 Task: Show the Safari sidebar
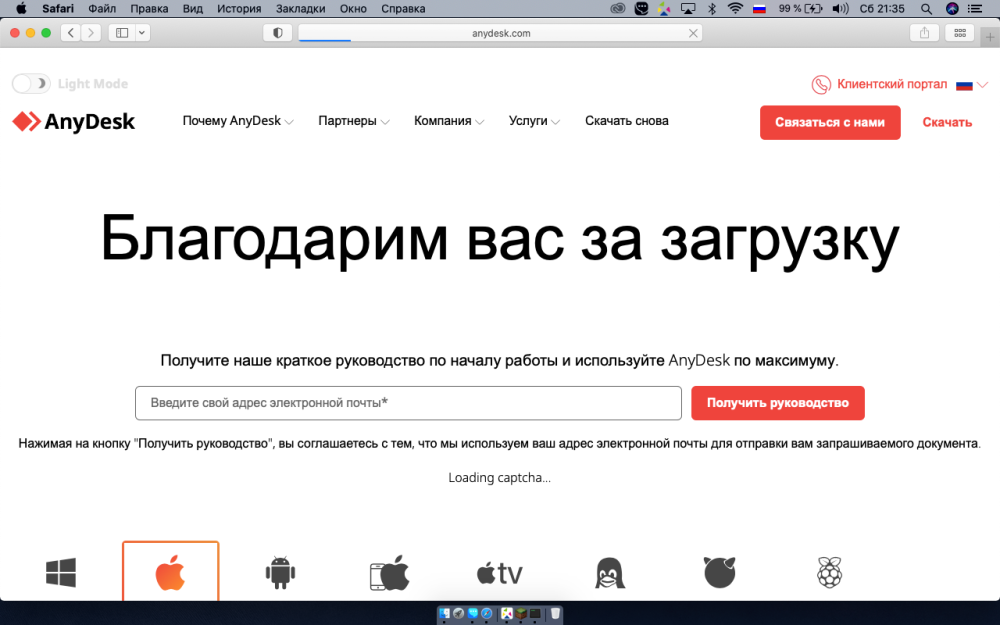(122, 33)
